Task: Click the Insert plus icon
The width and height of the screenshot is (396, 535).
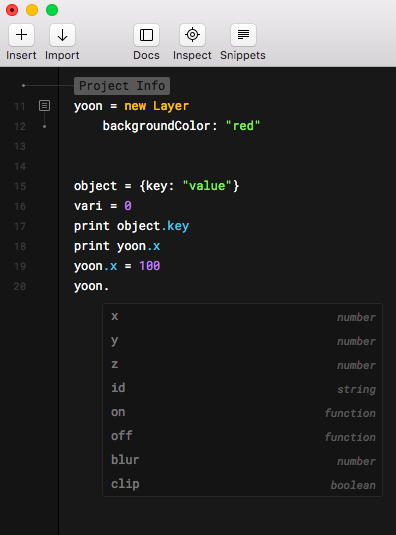Action: coord(21,35)
